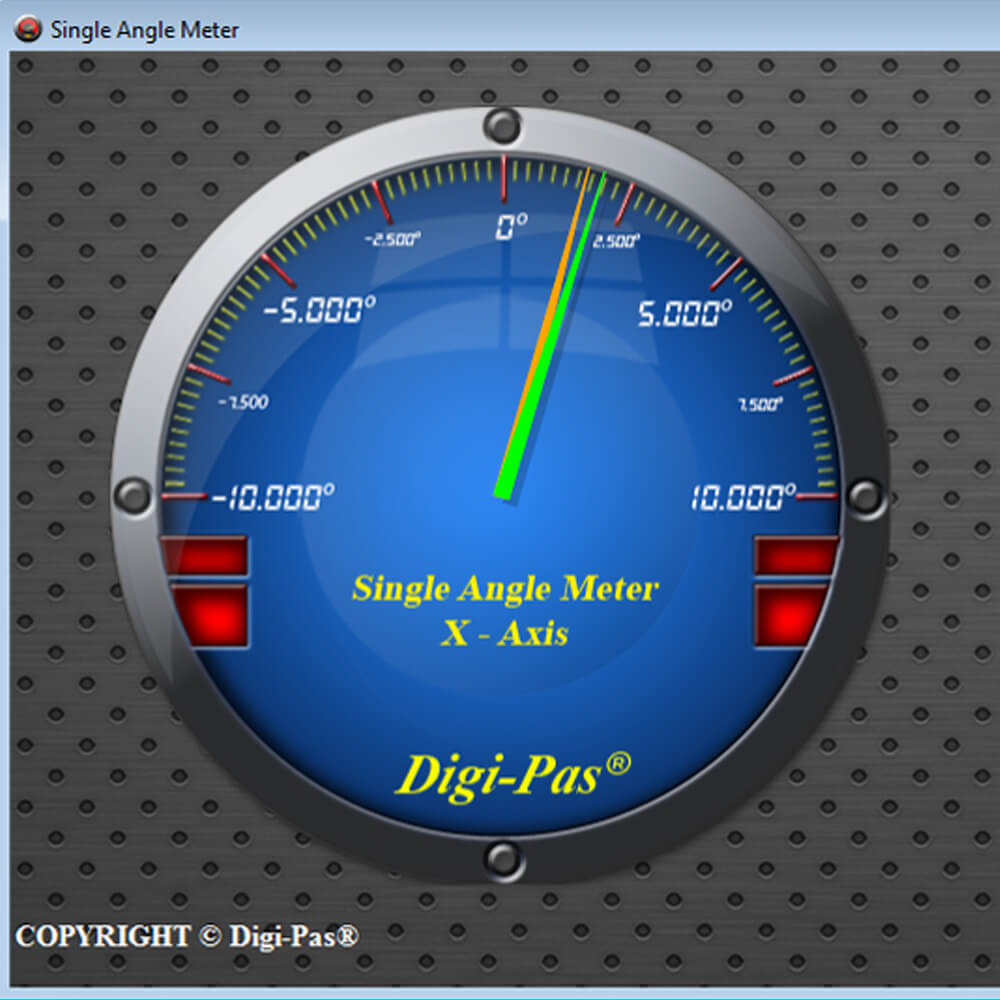
Task: Click the darker red indicator block under 10.000°
Action: click(x=796, y=556)
